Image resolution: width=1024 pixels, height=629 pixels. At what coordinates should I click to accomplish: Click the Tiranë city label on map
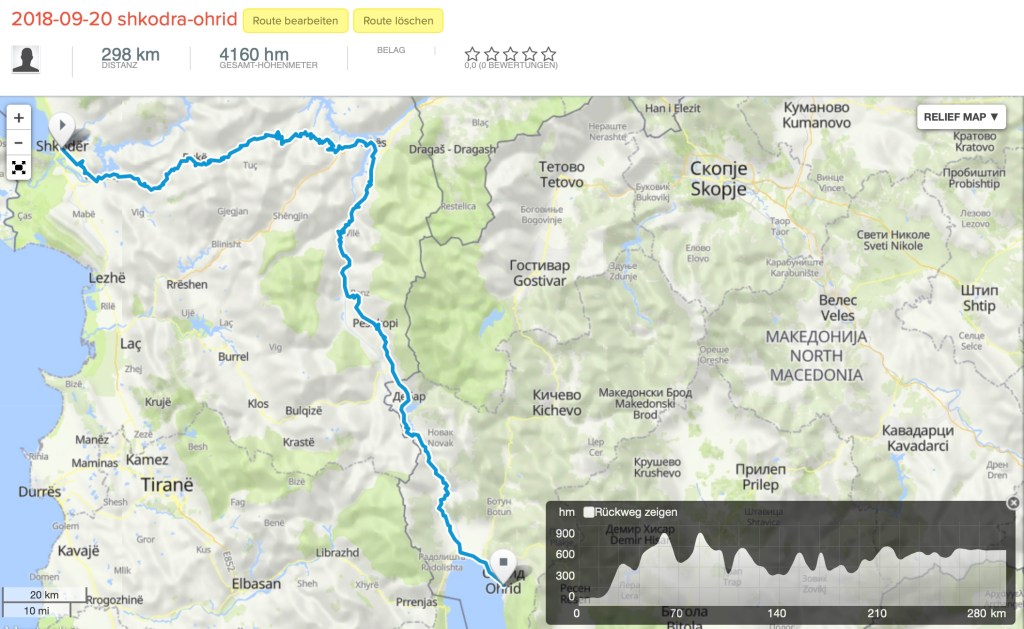159,483
